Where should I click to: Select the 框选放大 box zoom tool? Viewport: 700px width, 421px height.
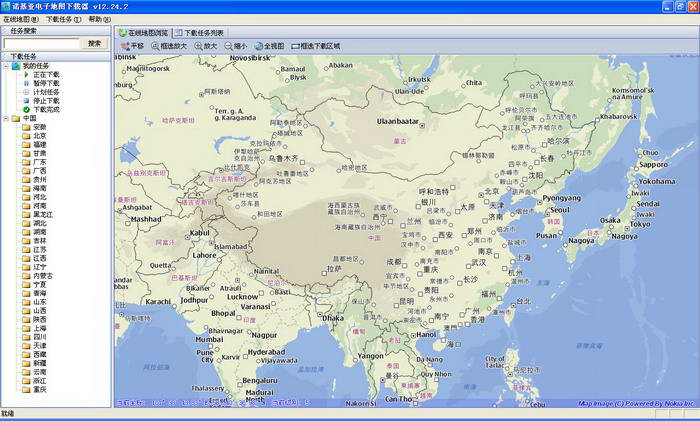tap(169, 46)
